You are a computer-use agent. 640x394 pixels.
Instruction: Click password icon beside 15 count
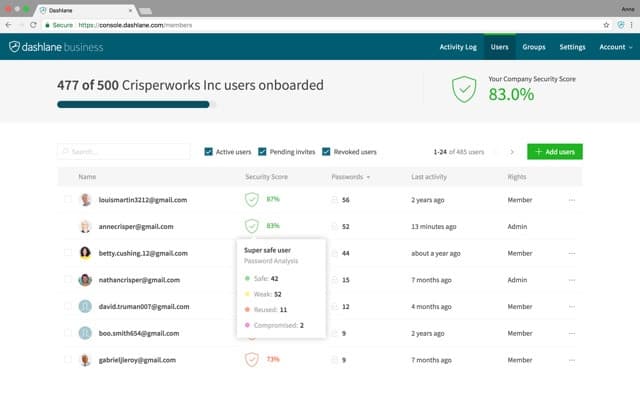tap(335, 280)
